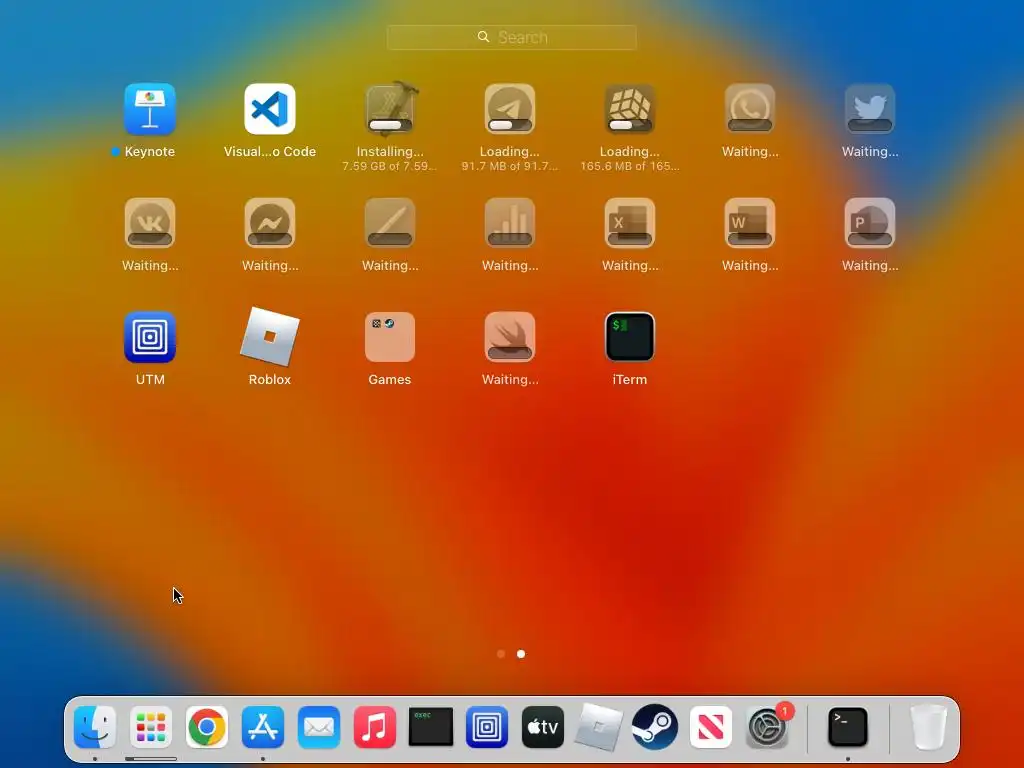The height and width of the screenshot is (768, 1024).
Task: Select the second Launchpad page dot
Action: click(520, 654)
